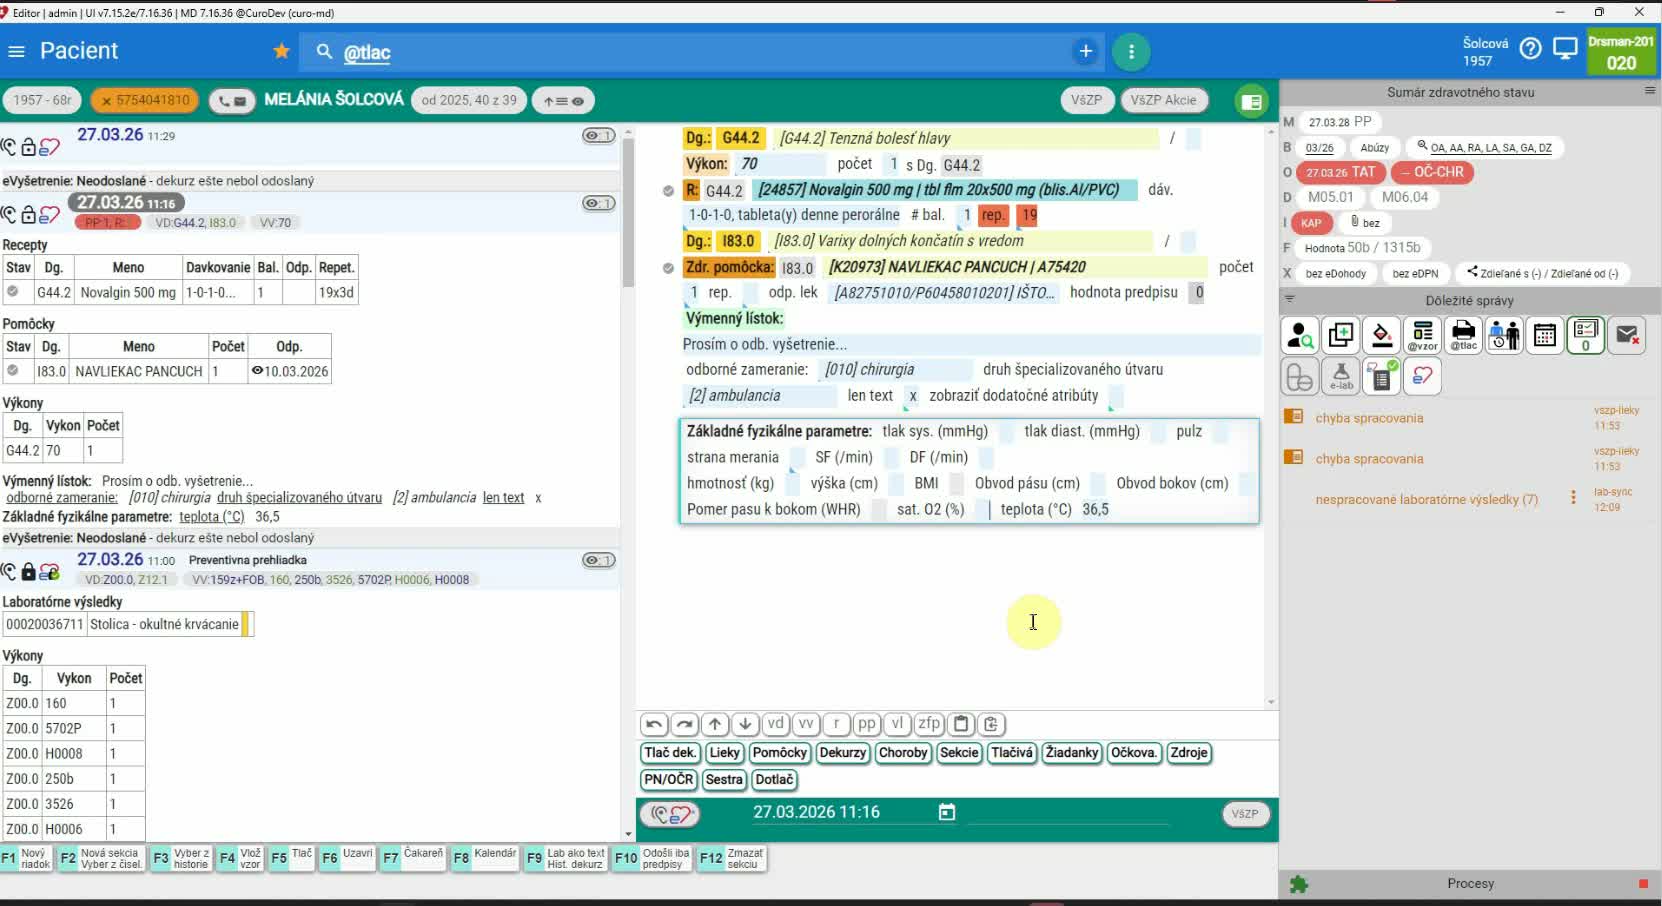The image size is (1662, 906).
Task: Open the hamburger menu beside Pacient
Action: point(16,51)
